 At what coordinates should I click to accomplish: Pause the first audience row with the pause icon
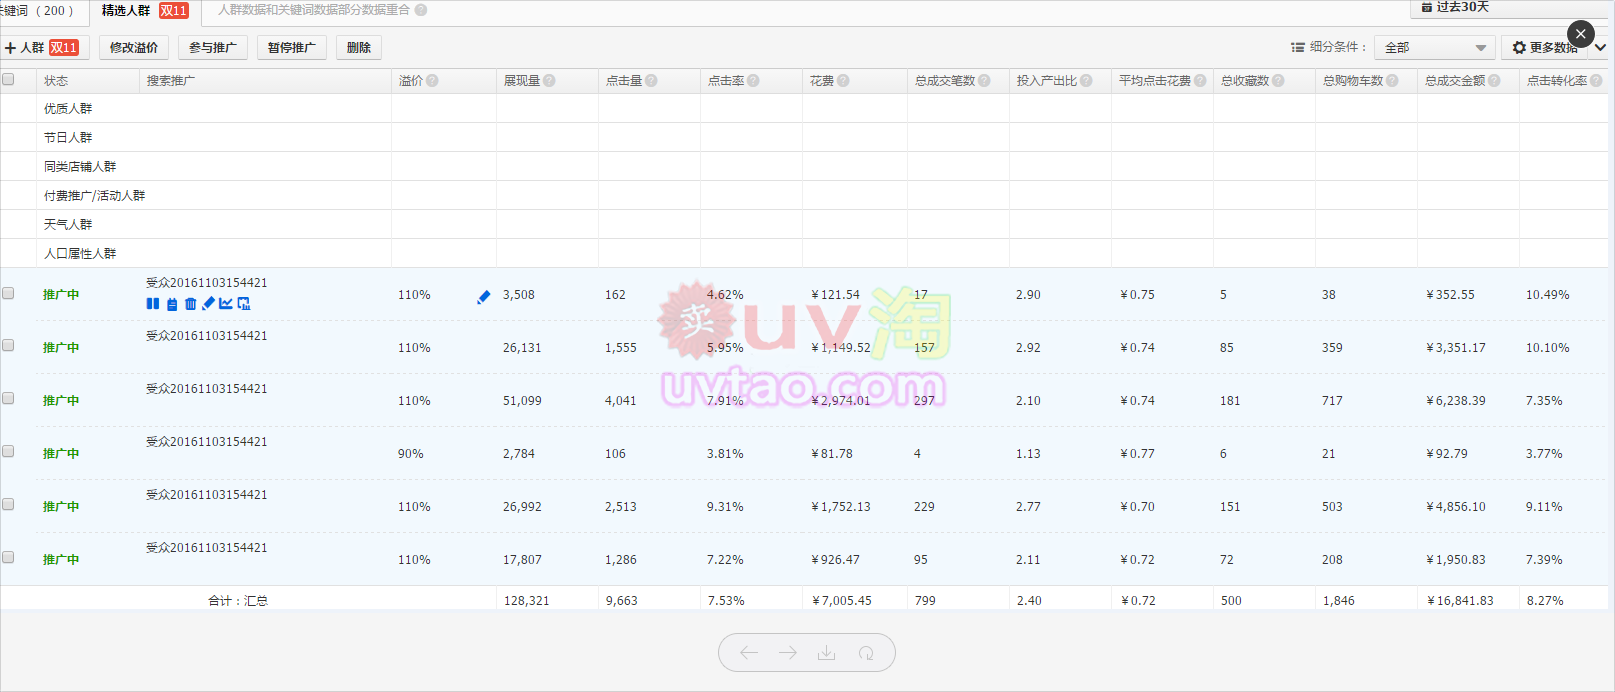(153, 304)
